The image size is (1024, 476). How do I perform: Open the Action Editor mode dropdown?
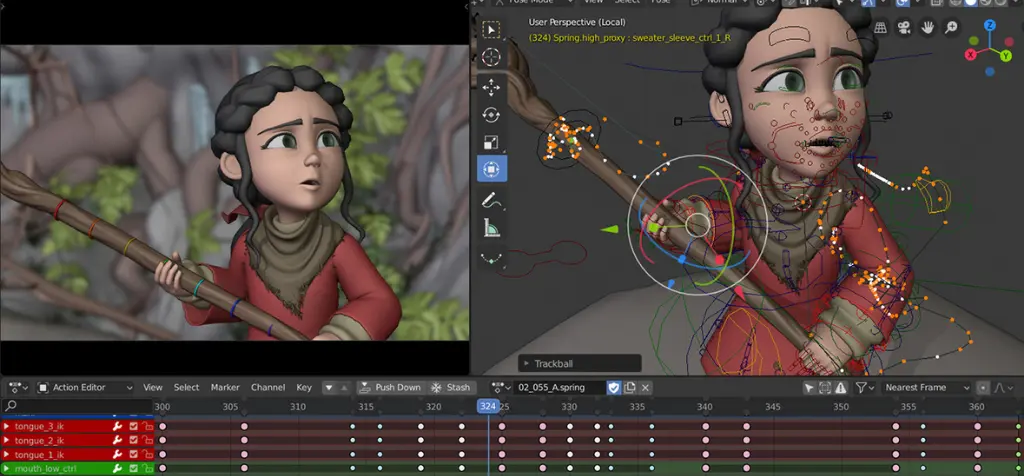(85, 387)
